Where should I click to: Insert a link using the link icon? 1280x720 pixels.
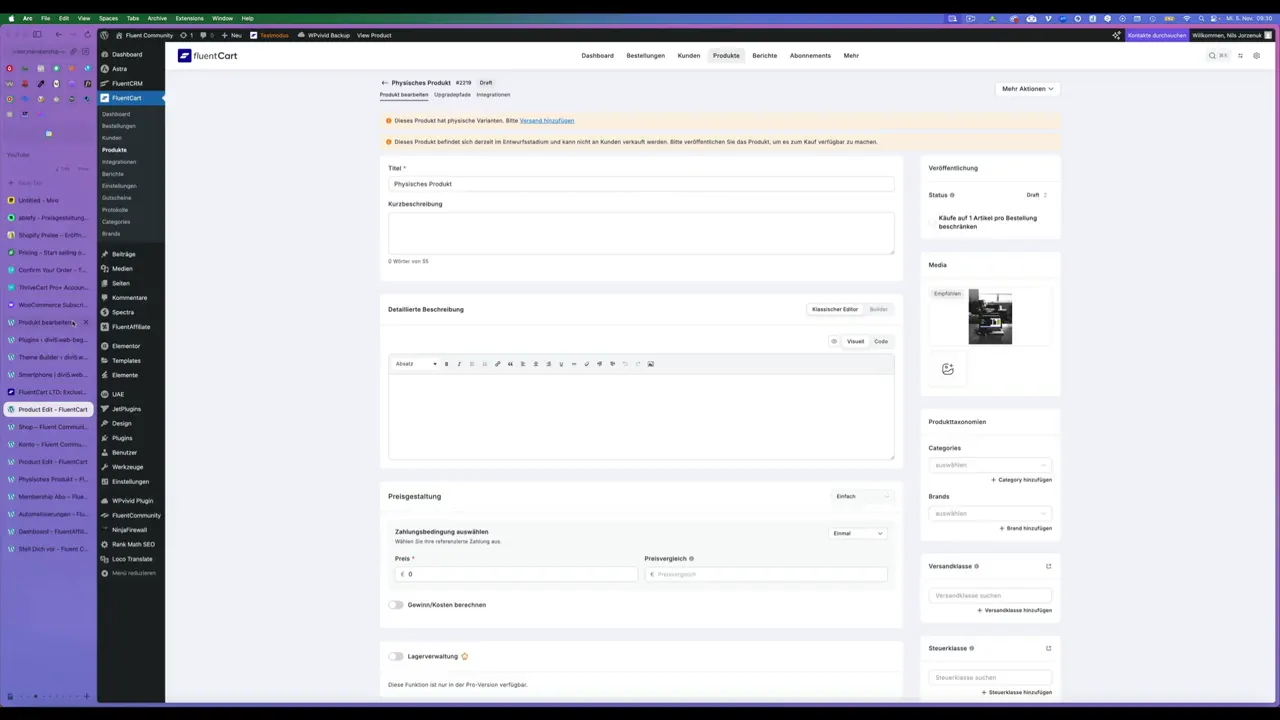point(498,363)
